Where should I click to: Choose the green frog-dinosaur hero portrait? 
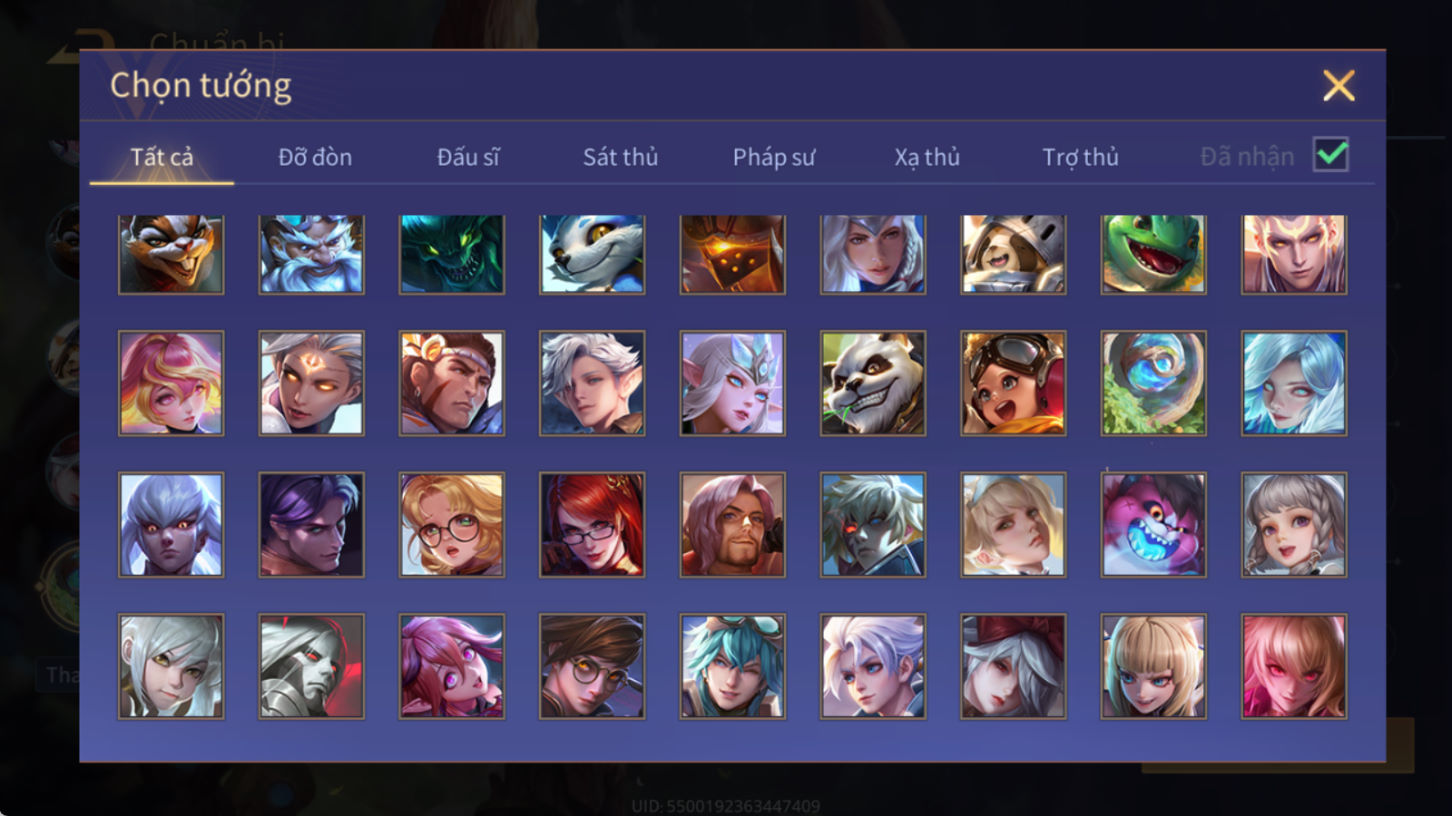1153,254
